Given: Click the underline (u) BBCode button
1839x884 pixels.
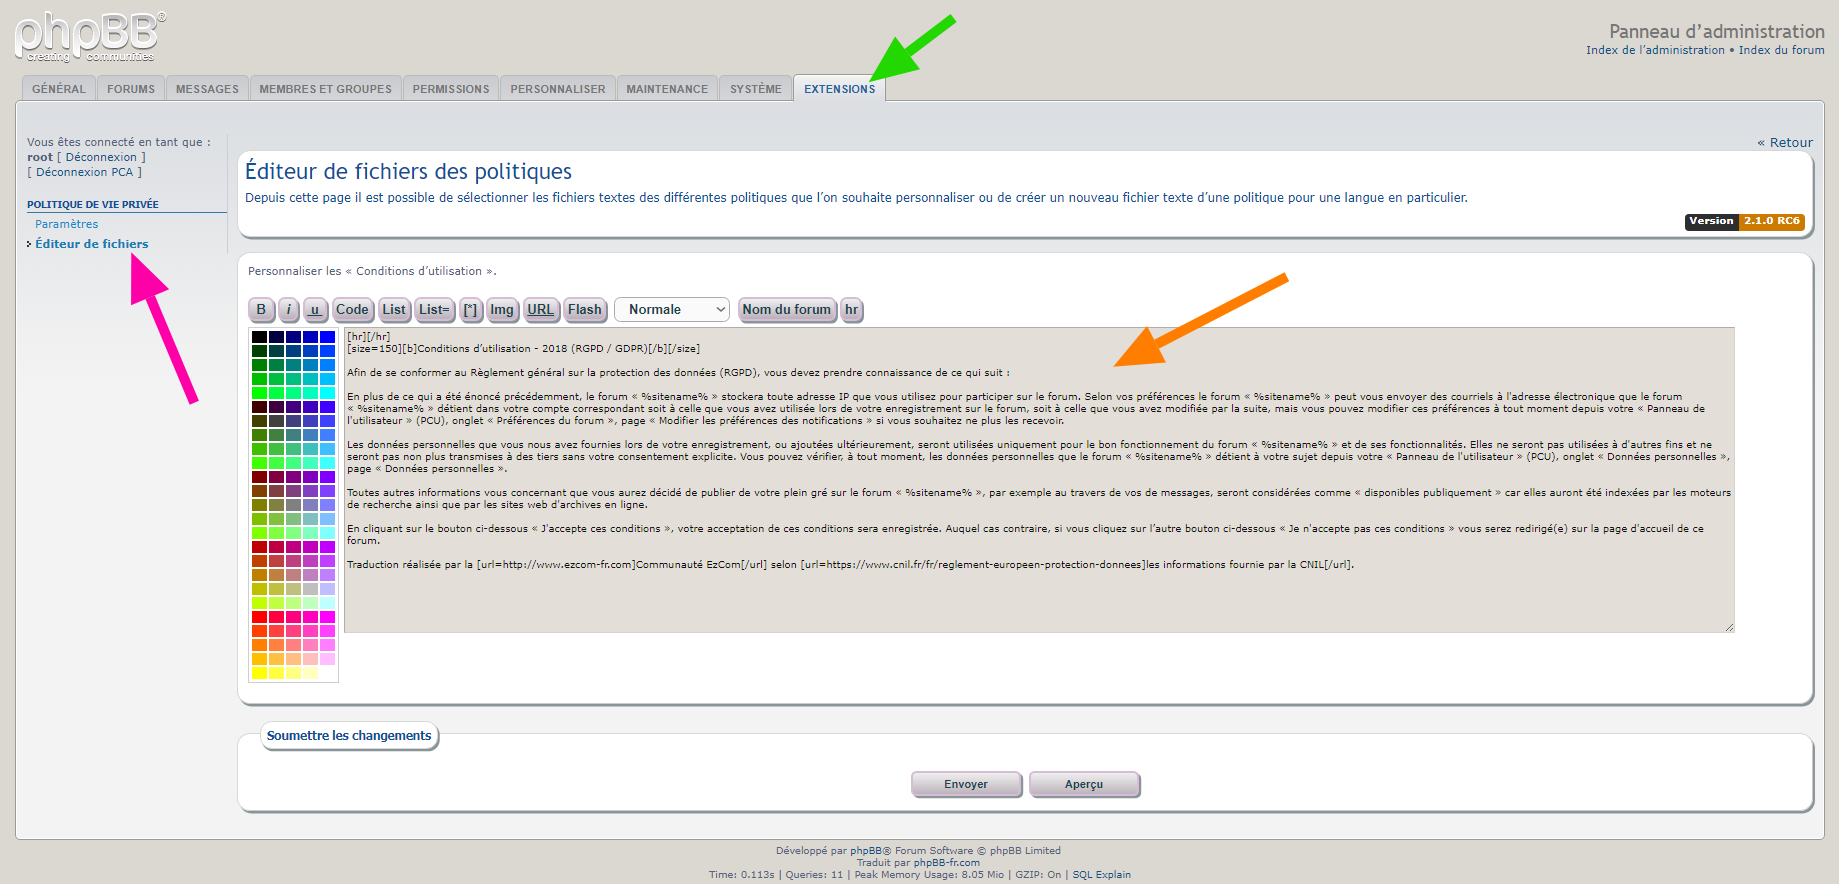Looking at the screenshot, I should coord(315,310).
